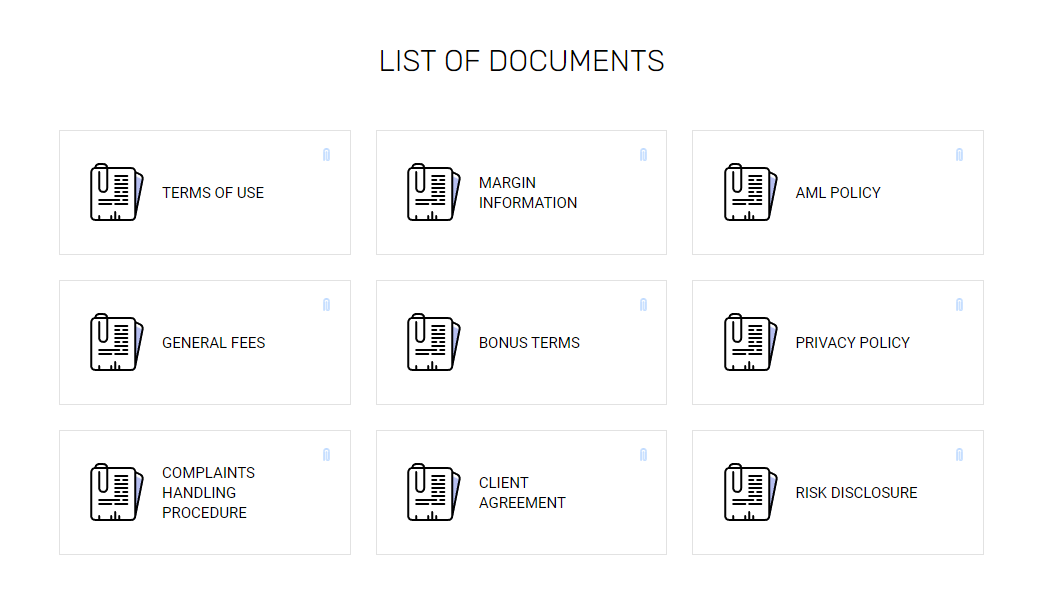
Task: Open the Complaints Handling Procedure link
Action: (x=208, y=493)
